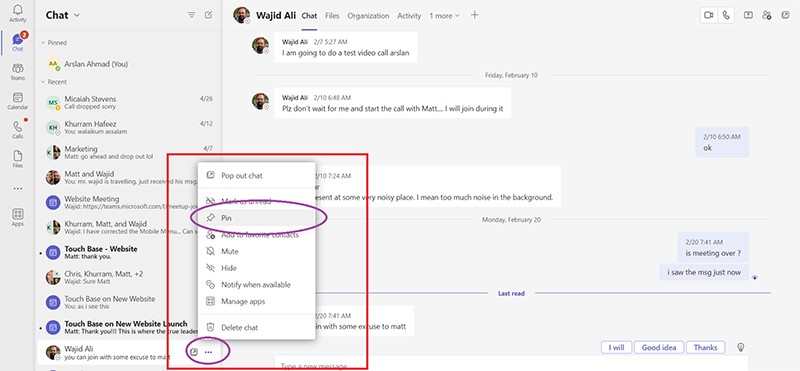
Task: Open the Activity feed in left rail
Action: pos(17,13)
